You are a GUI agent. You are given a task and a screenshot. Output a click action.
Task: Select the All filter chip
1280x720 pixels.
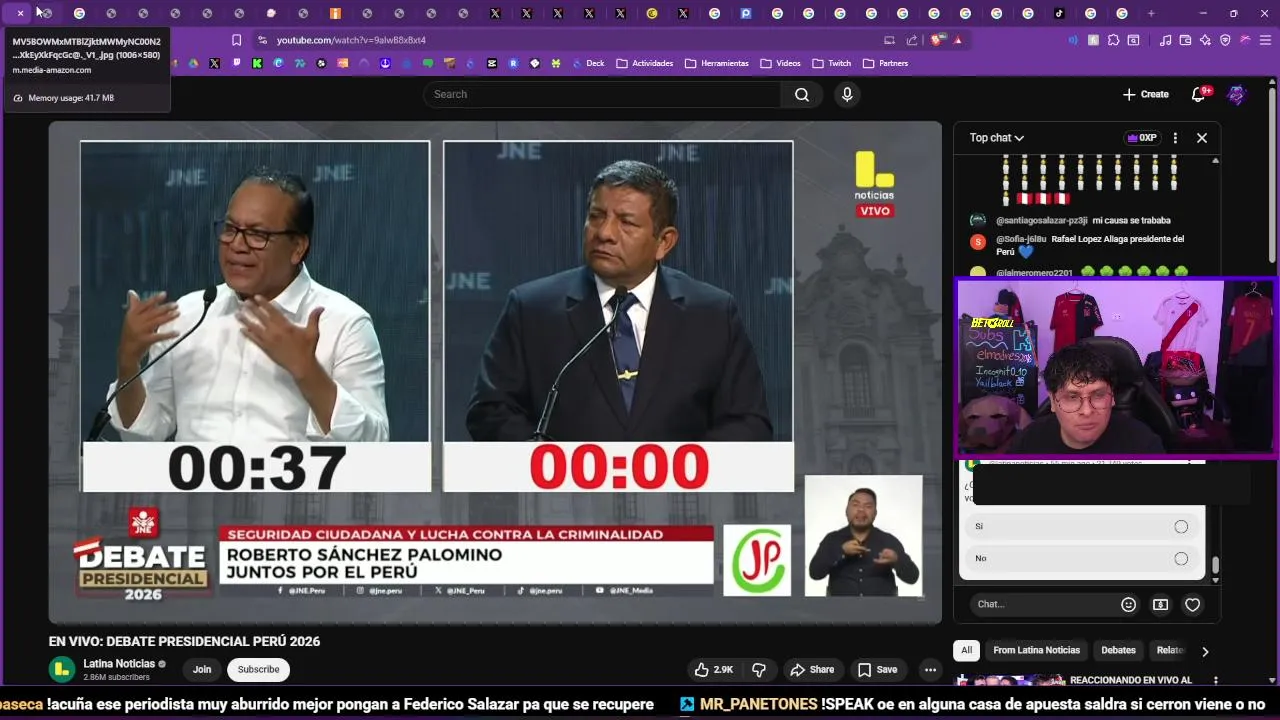(966, 650)
